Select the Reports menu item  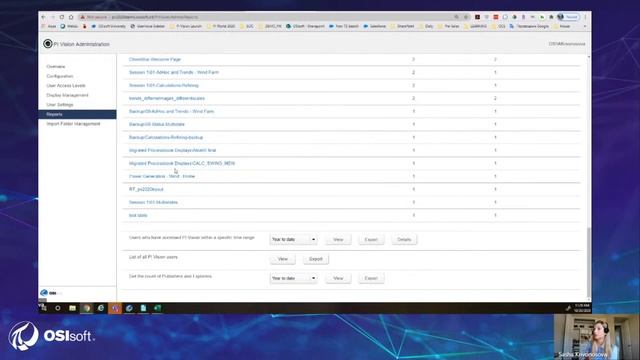click(x=77, y=114)
